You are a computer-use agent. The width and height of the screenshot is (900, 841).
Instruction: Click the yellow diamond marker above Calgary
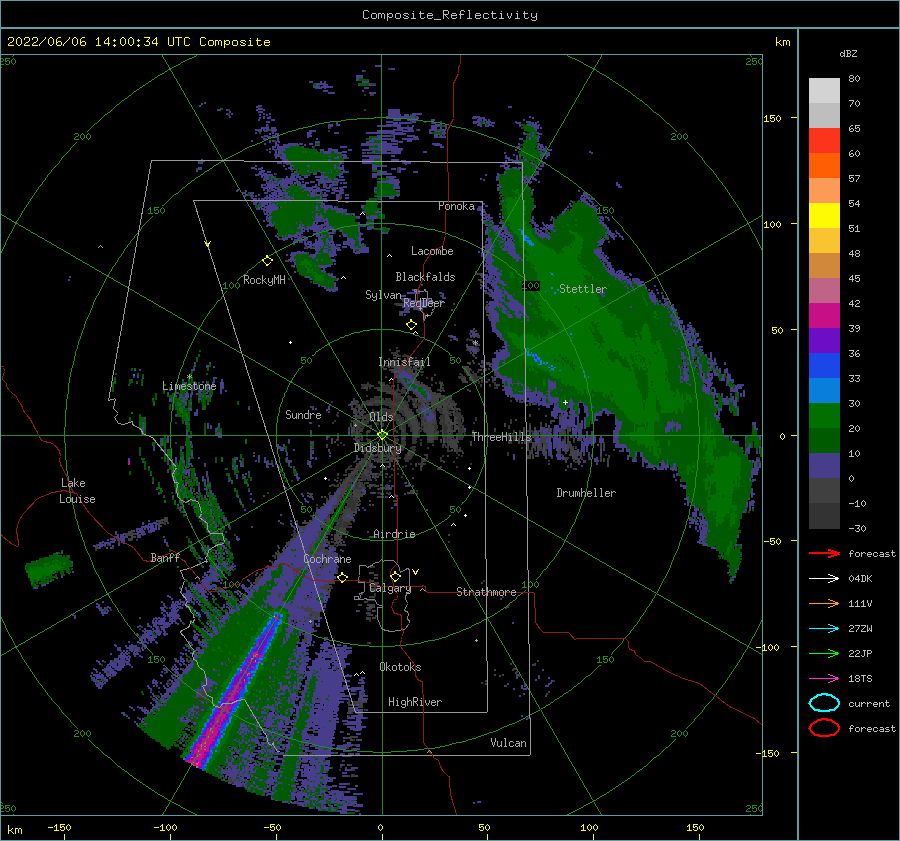click(x=395, y=576)
